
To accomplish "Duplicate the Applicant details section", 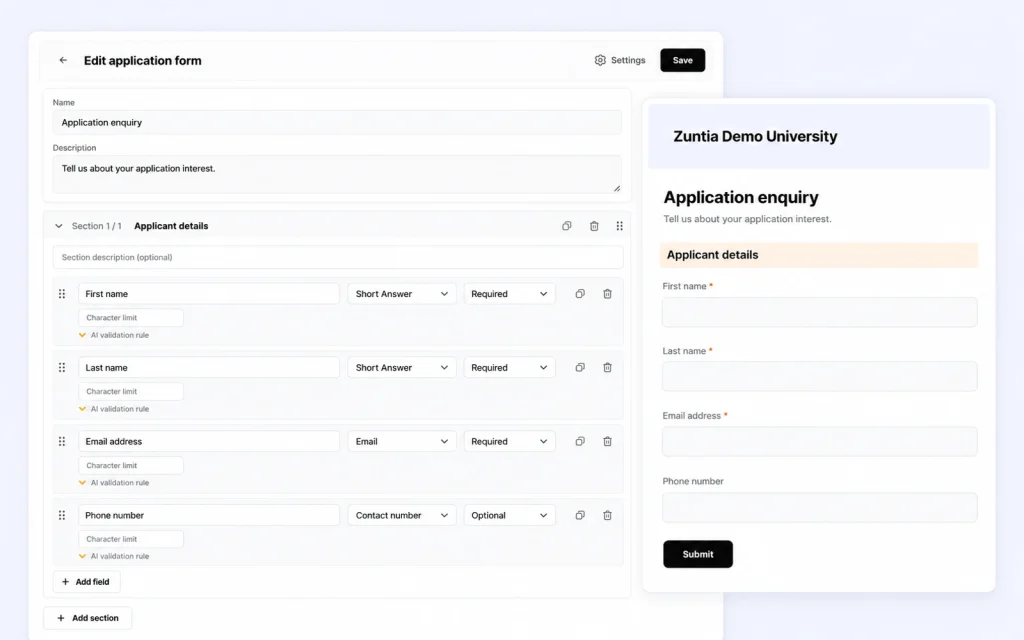I will point(567,226).
